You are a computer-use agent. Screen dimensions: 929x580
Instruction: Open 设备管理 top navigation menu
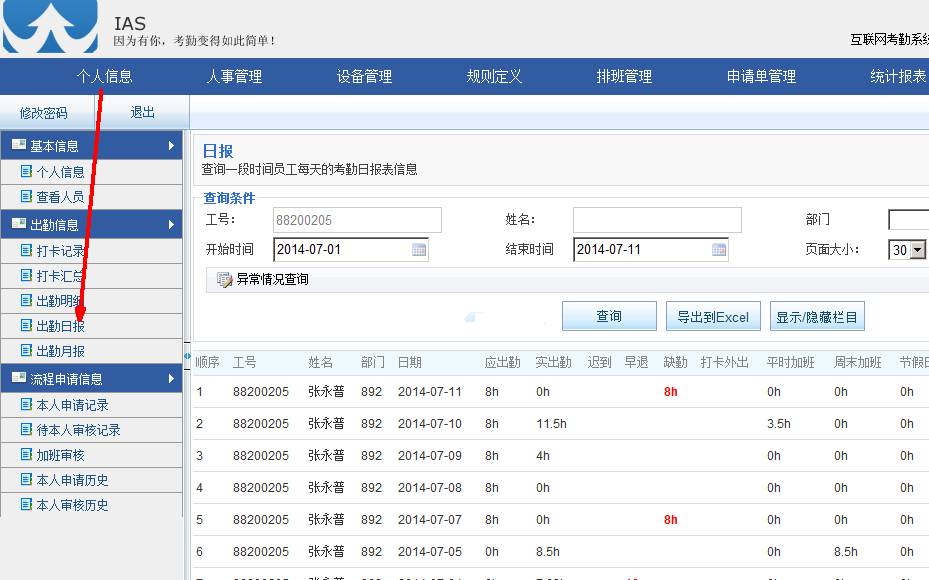pyautogui.click(x=364, y=76)
